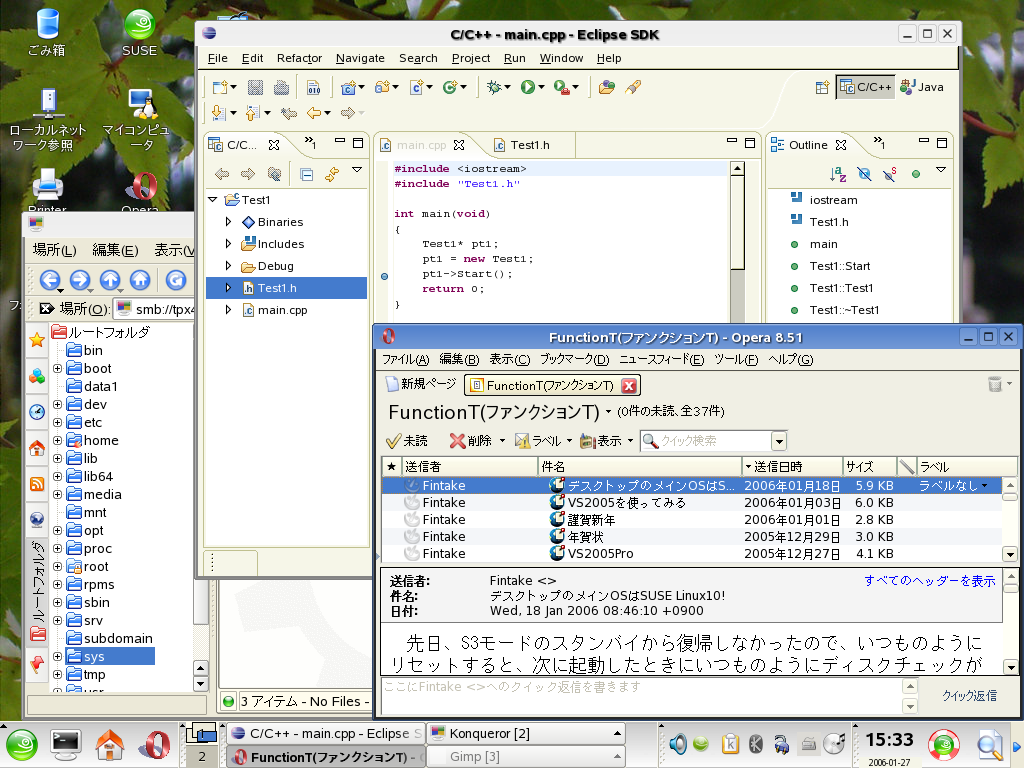Click the 削除 delete button in Opera mail
Viewport: 1024px width, 768px height.
(472, 441)
